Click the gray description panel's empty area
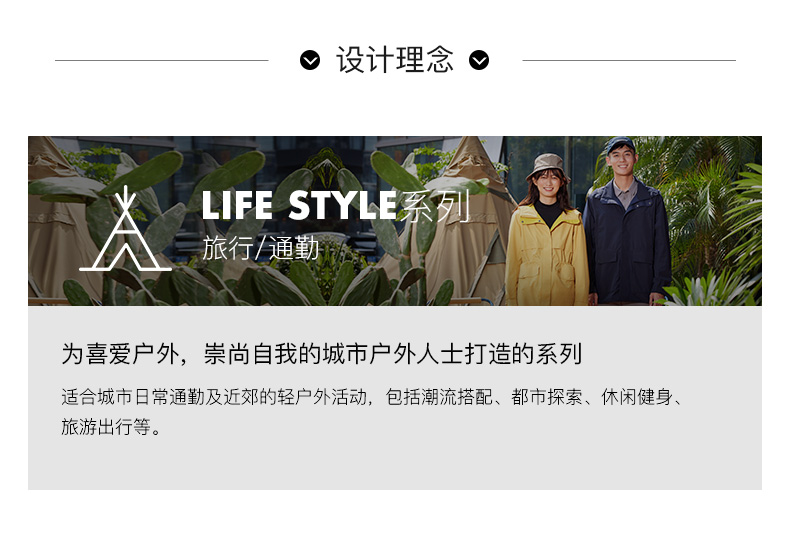 pyautogui.click(x=395, y=463)
